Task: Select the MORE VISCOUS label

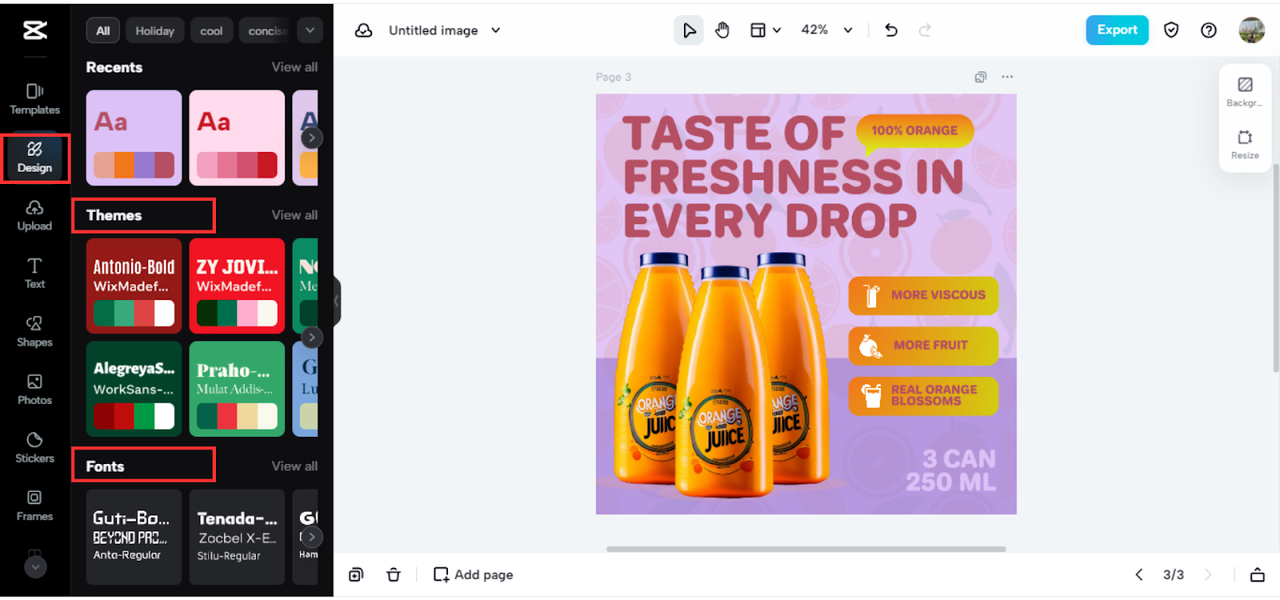Action: (923, 295)
